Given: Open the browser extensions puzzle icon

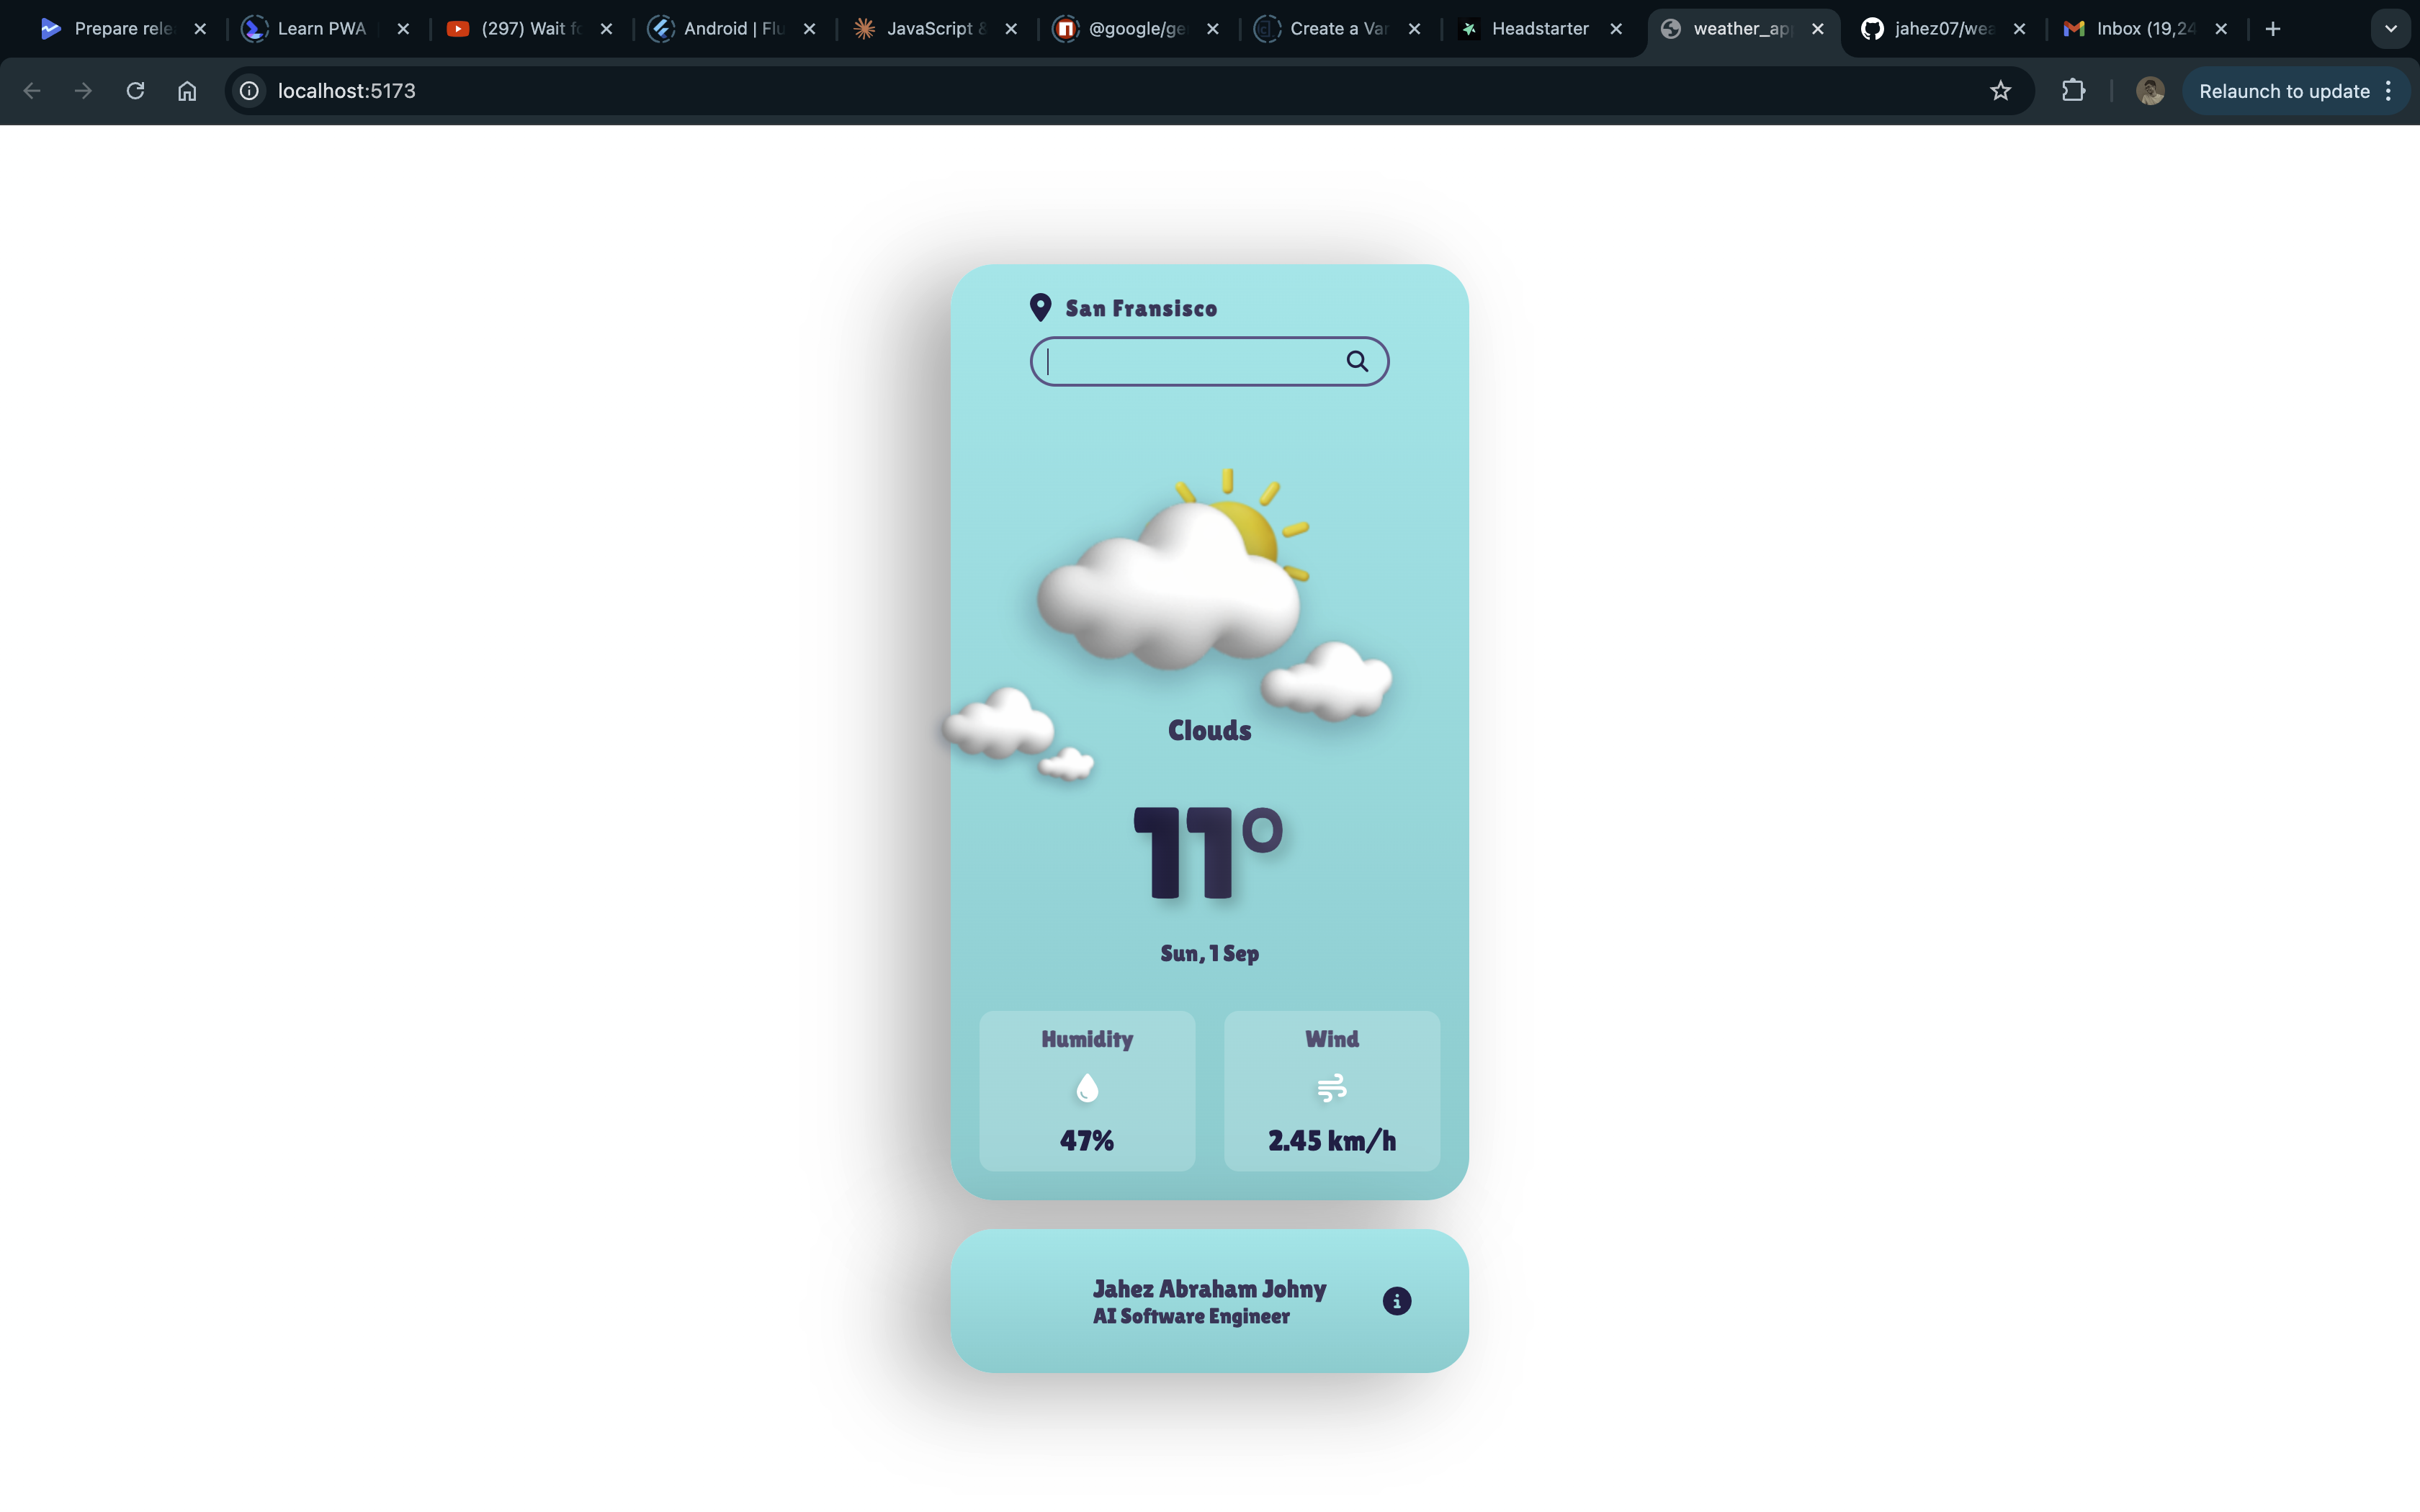Looking at the screenshot, I should 2073,91.
